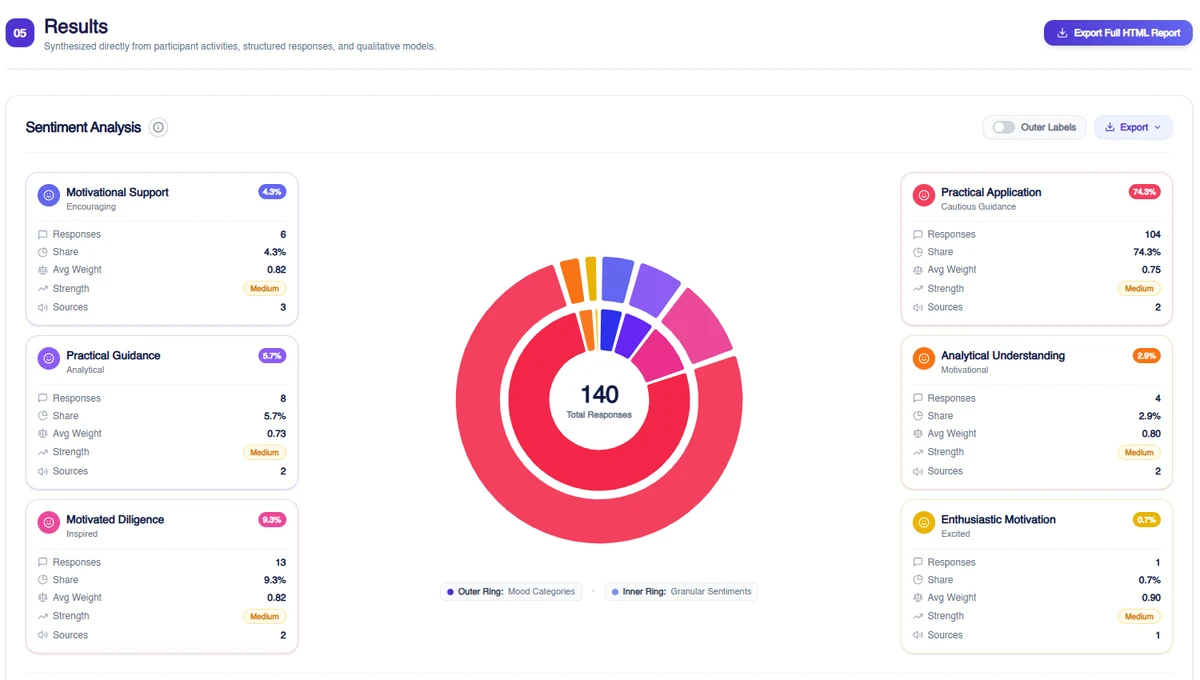Click the yellow outer donut segment
This screenshot has width=1200, height=680.
[591, 278]
